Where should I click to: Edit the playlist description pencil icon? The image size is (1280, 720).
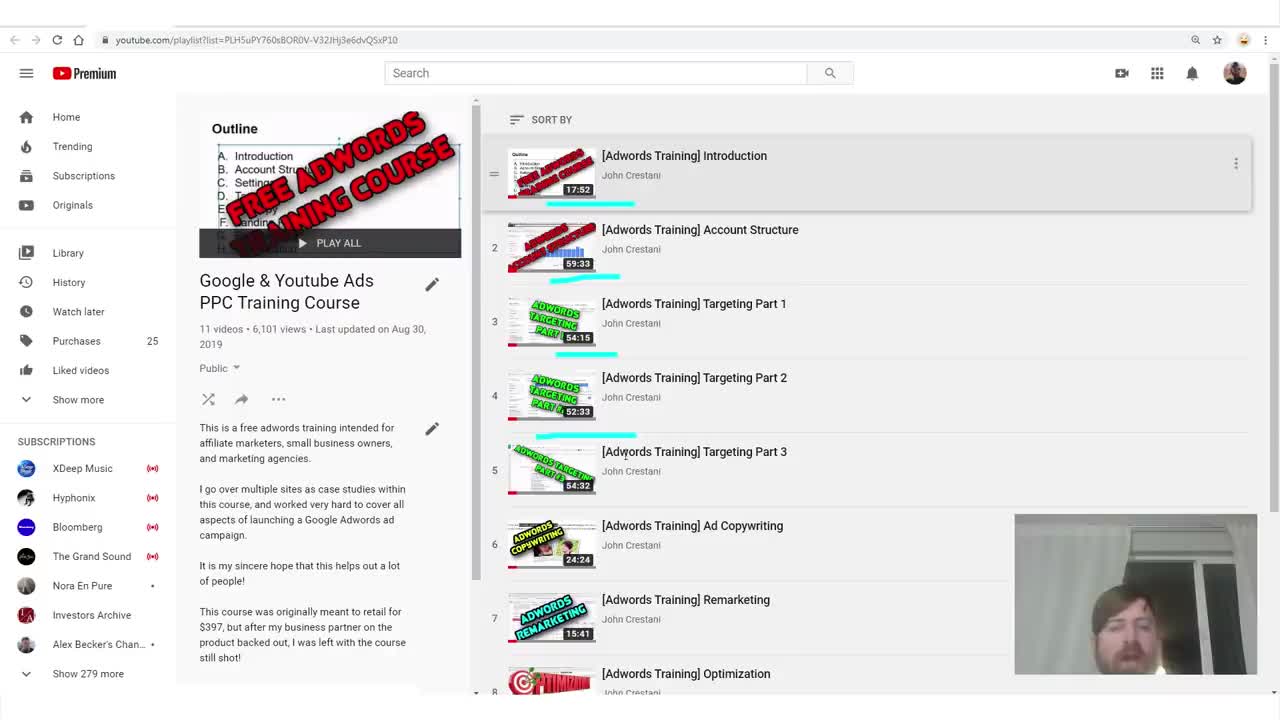[x=432, y=429]
